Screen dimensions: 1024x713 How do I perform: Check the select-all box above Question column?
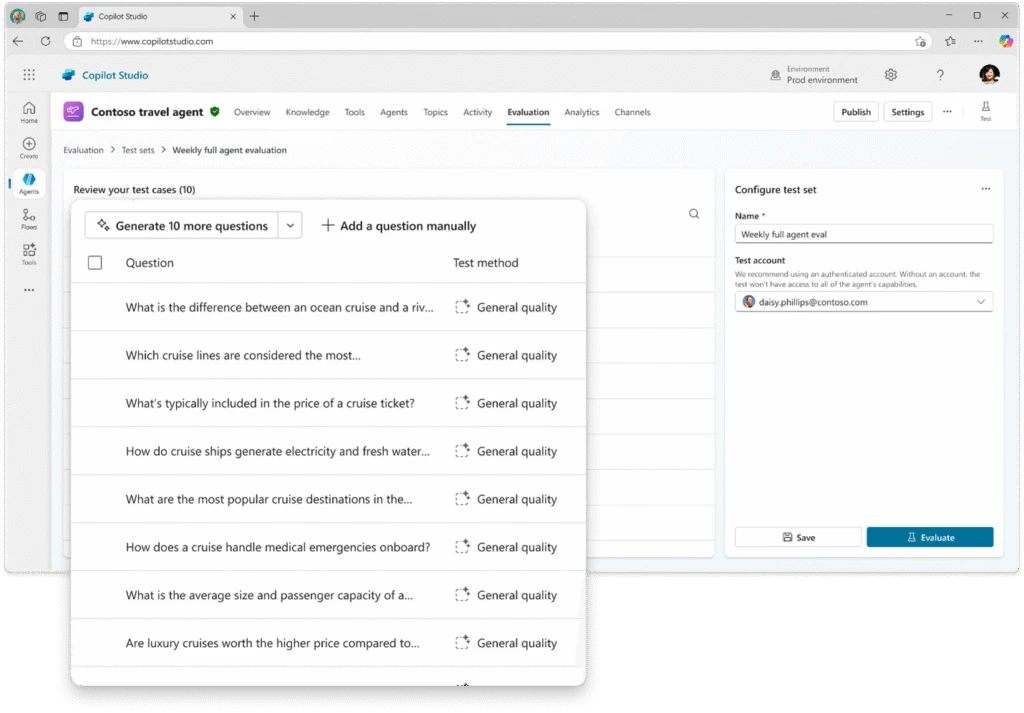point(95,262)
